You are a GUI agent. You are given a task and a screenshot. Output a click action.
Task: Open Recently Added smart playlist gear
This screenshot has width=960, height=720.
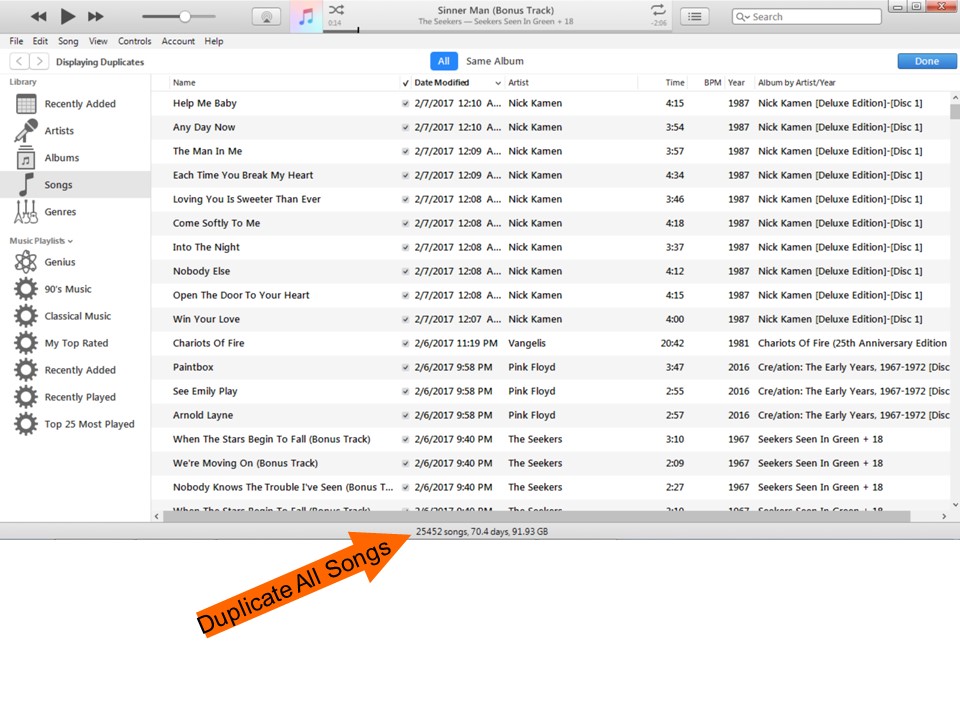point(26,370)
